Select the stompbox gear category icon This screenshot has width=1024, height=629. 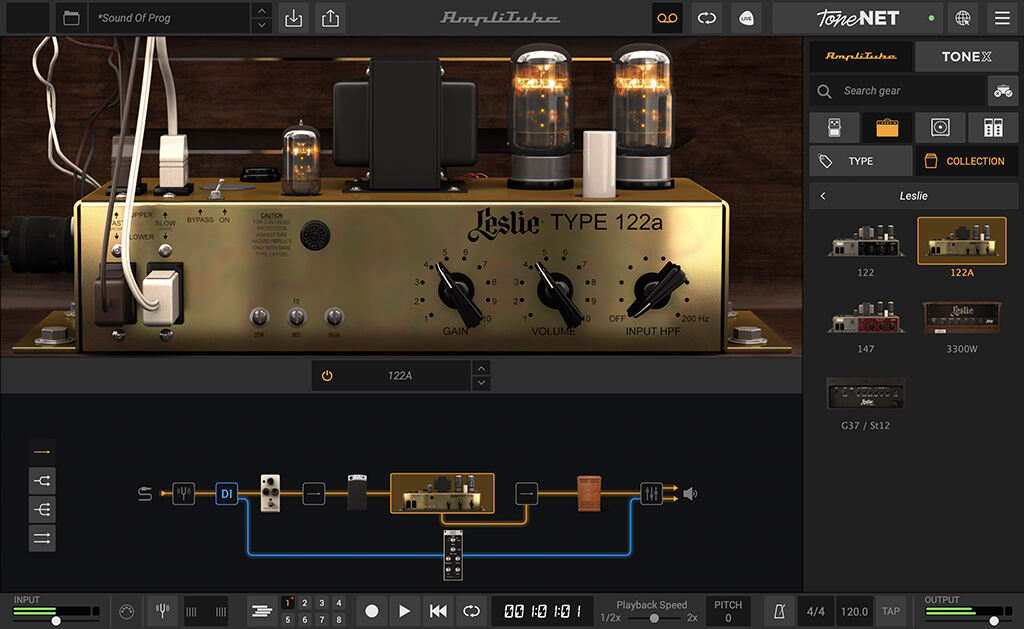(x=834, y=127)
